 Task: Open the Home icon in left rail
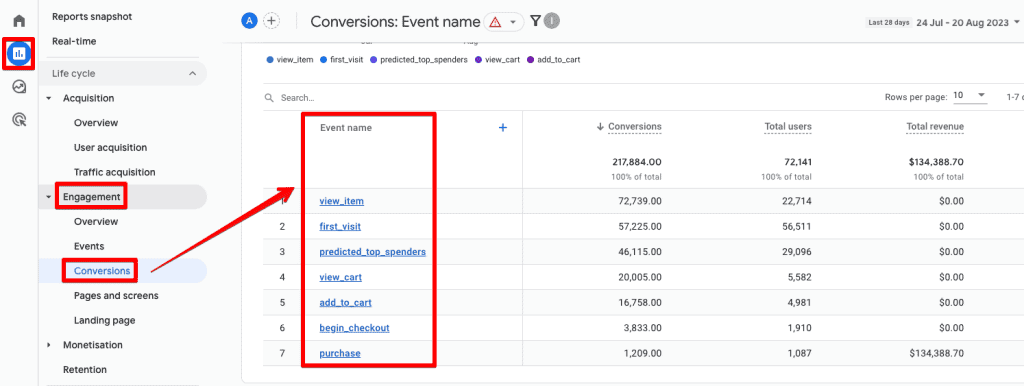[19, 21]
